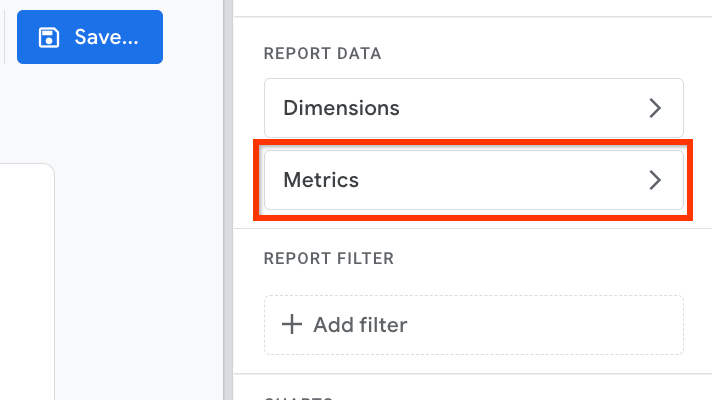Click the plus icon beside Add filter
Screen dimensions: 712x400
292,325
